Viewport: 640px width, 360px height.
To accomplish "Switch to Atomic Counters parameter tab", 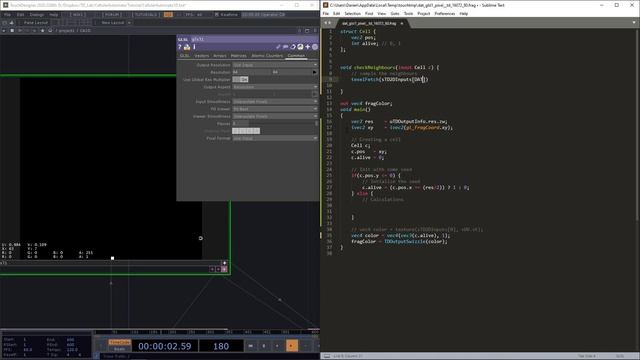I will point(267,56).
